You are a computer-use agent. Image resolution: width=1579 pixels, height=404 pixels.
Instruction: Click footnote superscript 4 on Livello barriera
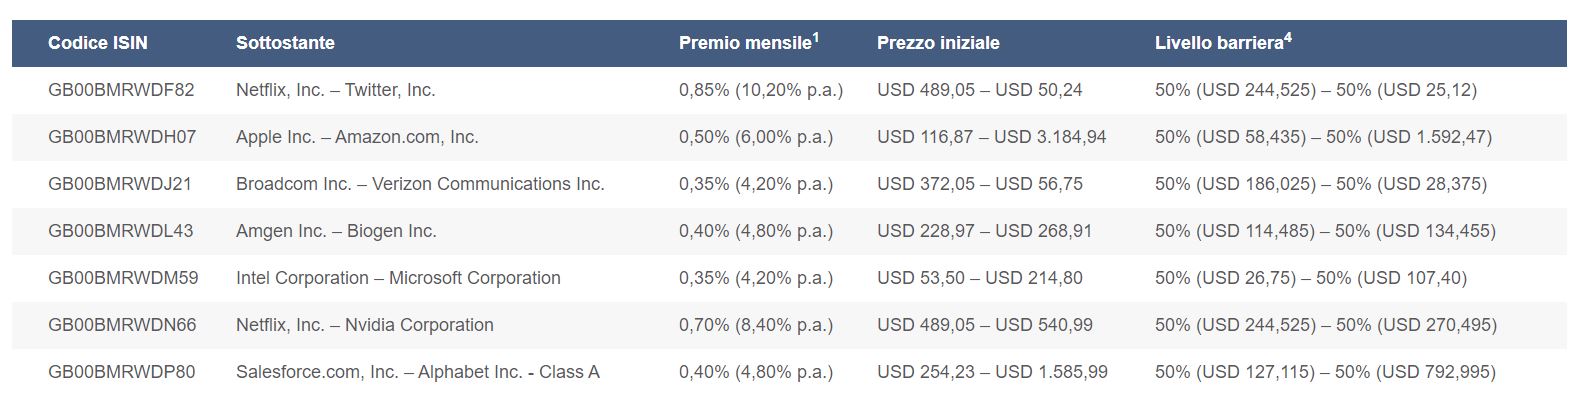(1288, 38)
